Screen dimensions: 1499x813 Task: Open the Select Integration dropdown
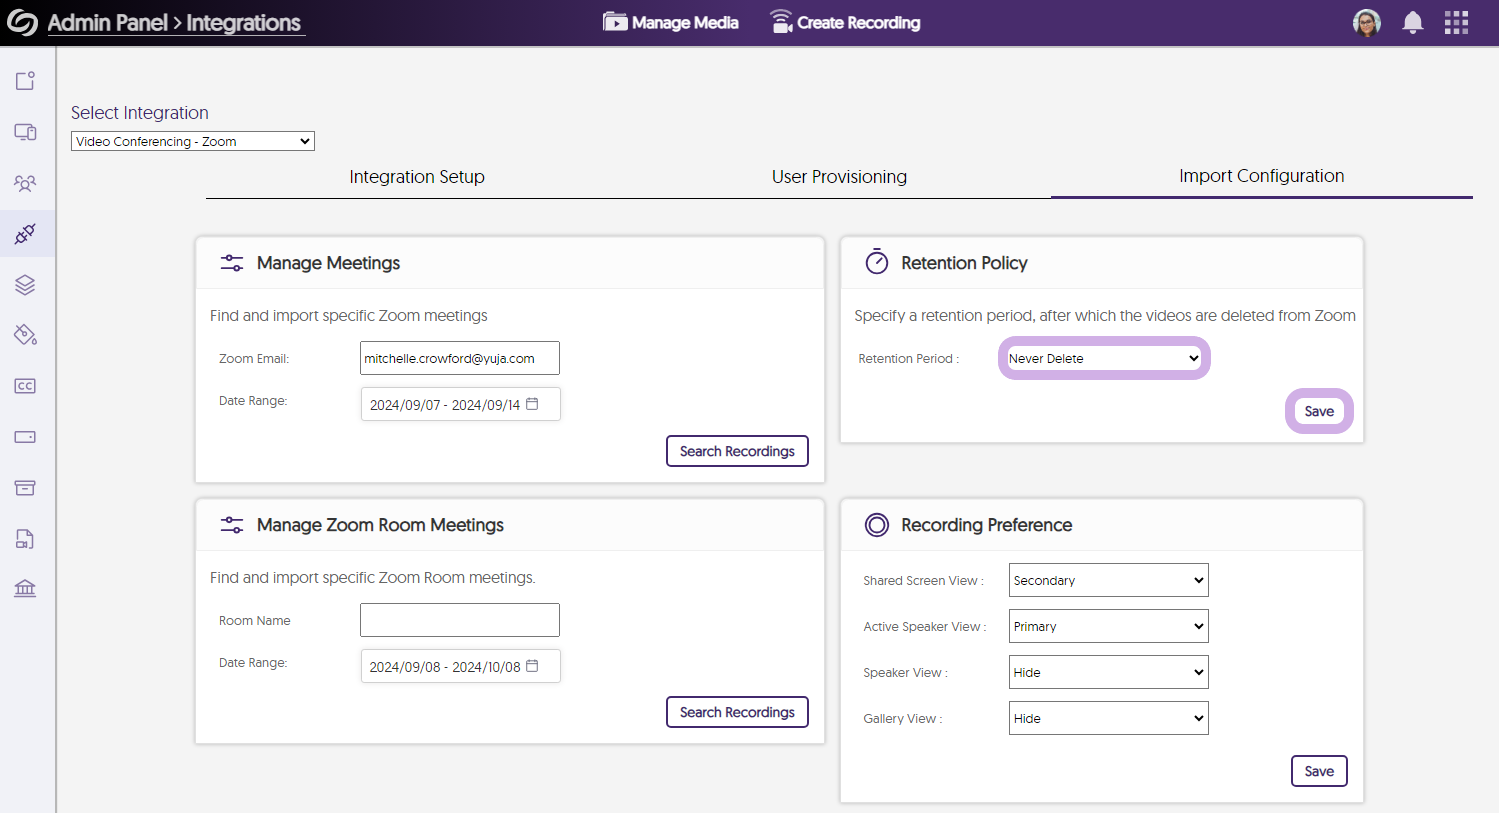coord(193,142)
